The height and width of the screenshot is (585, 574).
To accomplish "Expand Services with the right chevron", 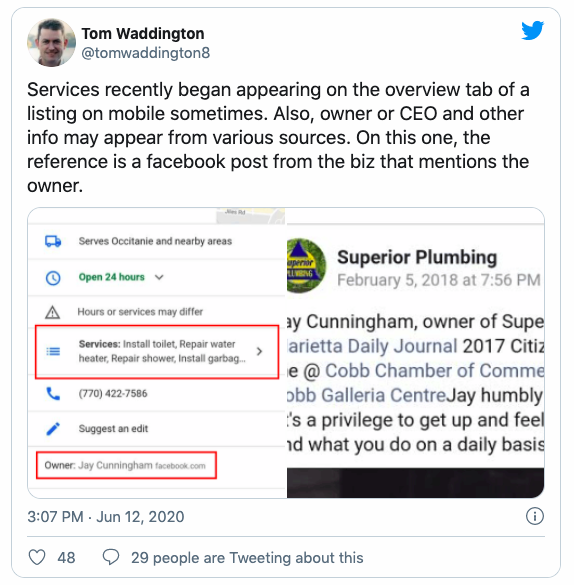I will point(260,351).
